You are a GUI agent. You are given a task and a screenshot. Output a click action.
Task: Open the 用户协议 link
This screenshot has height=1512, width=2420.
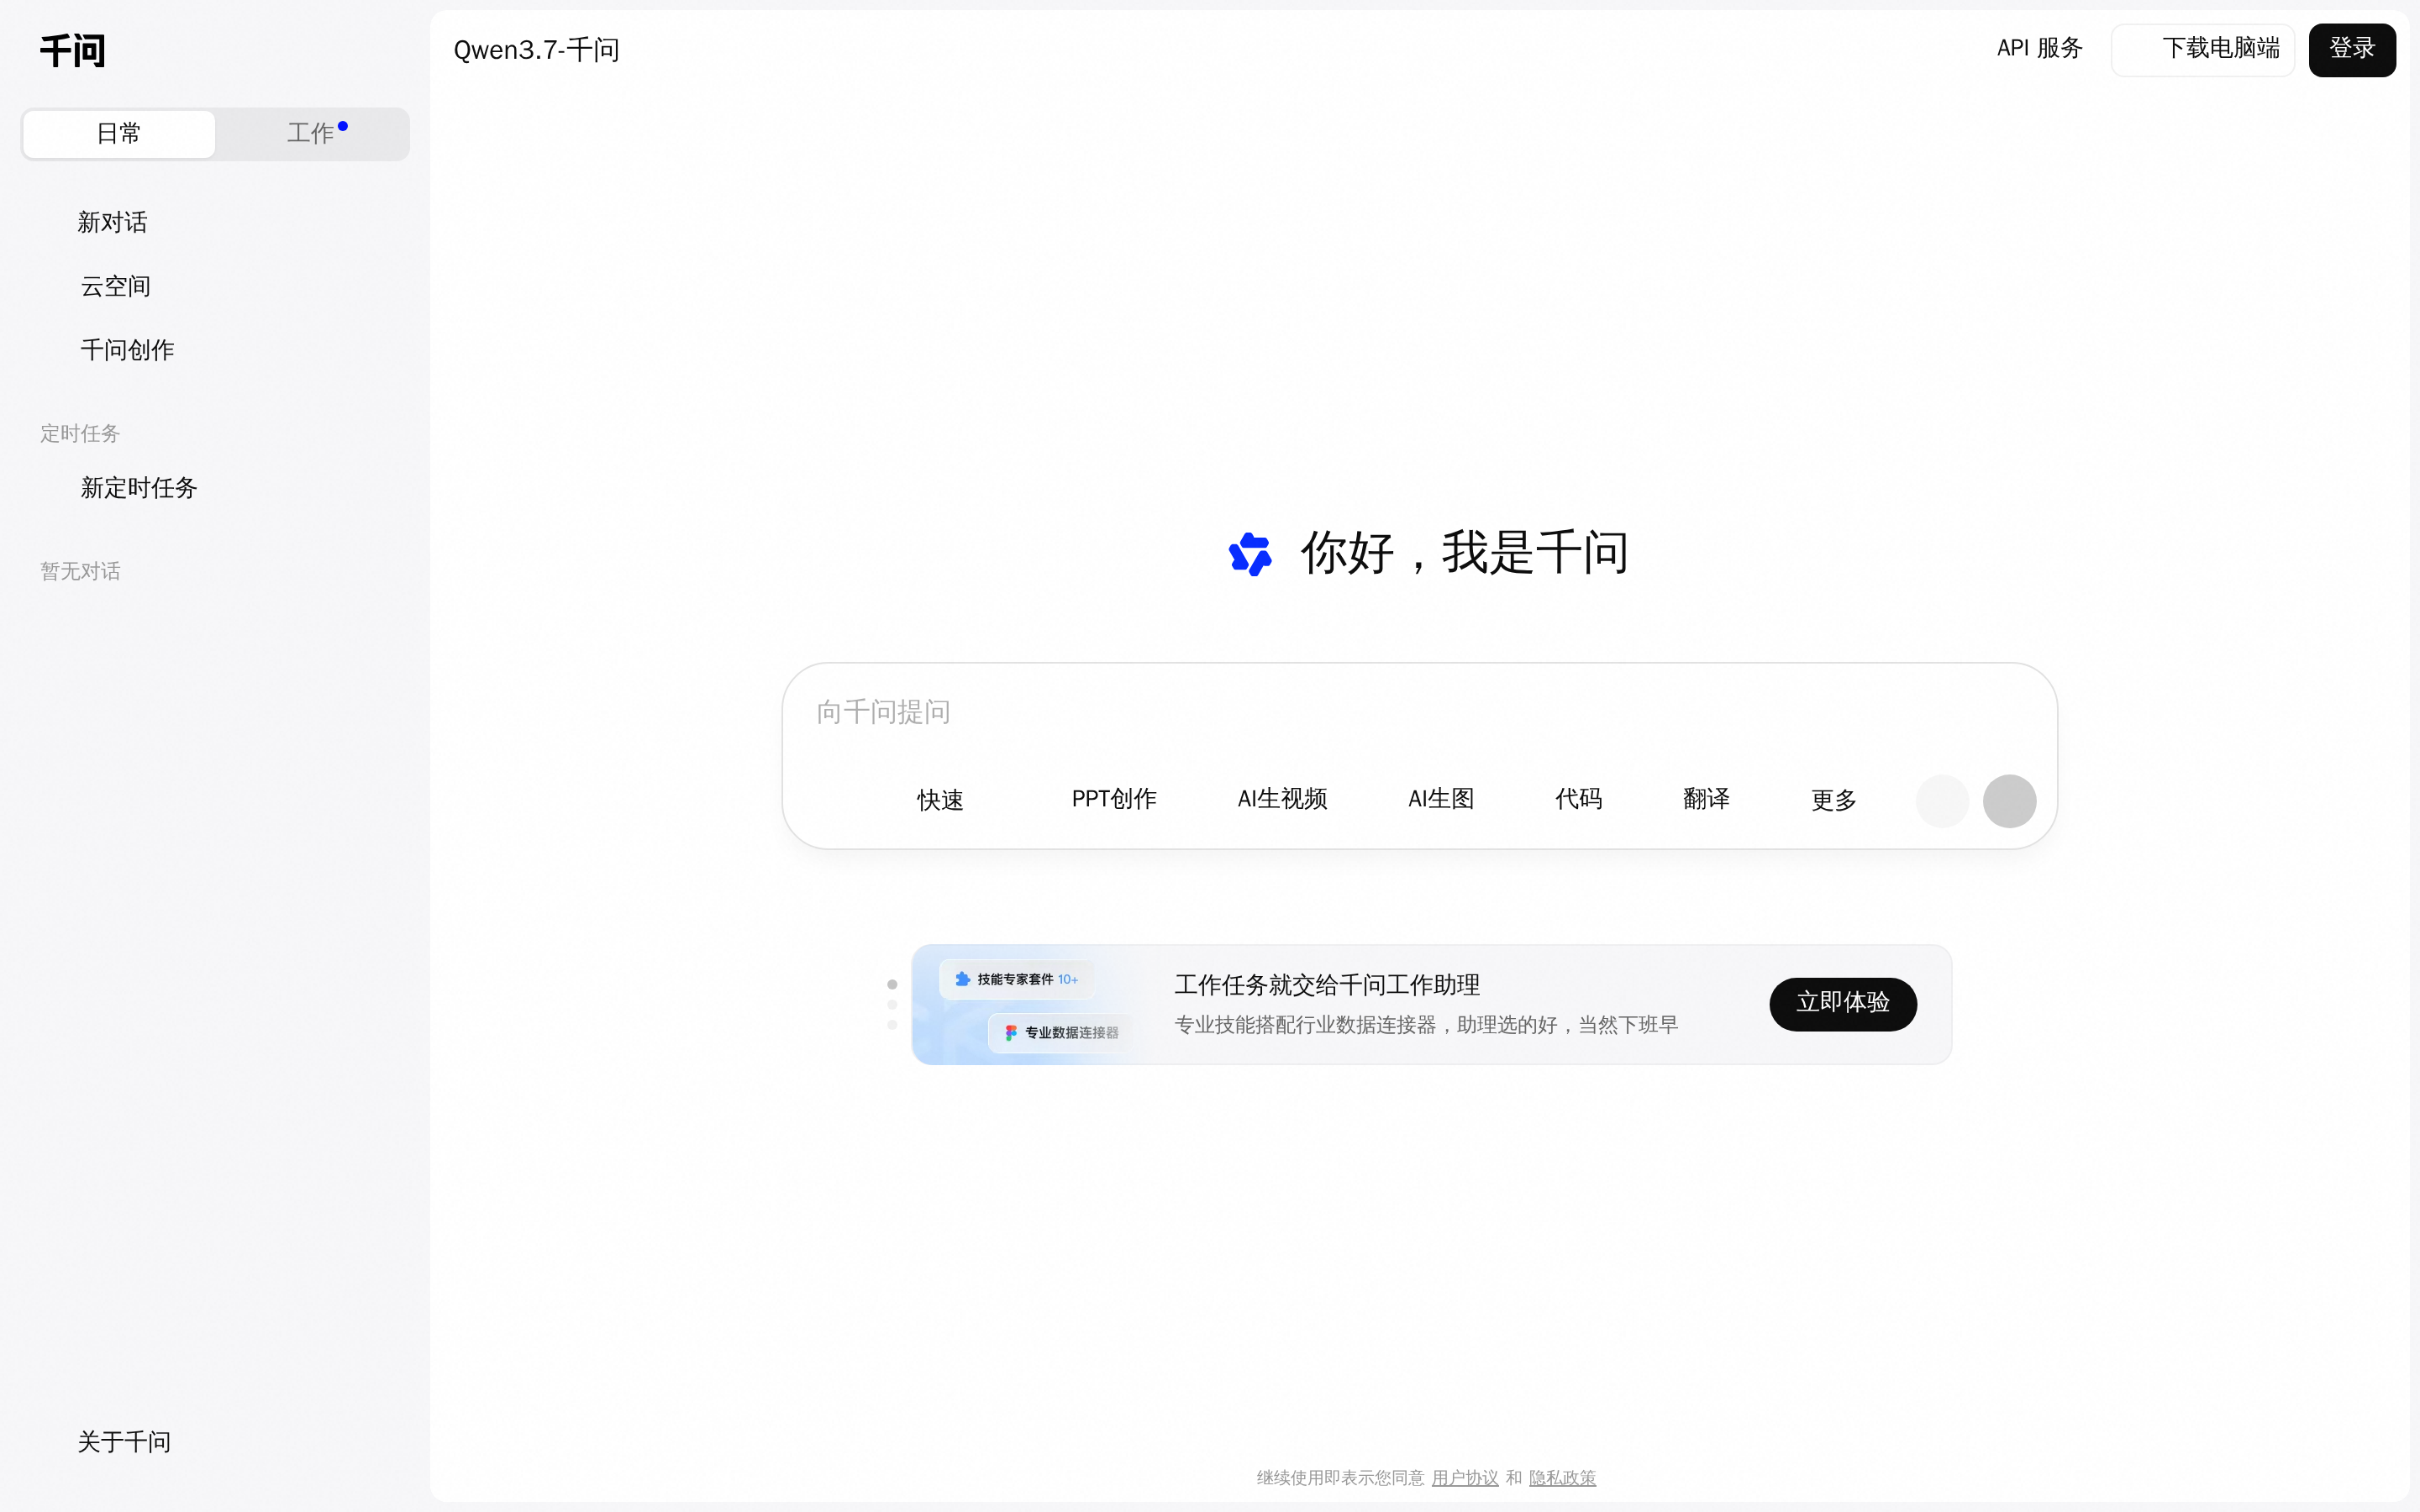coord(1464,1478)
